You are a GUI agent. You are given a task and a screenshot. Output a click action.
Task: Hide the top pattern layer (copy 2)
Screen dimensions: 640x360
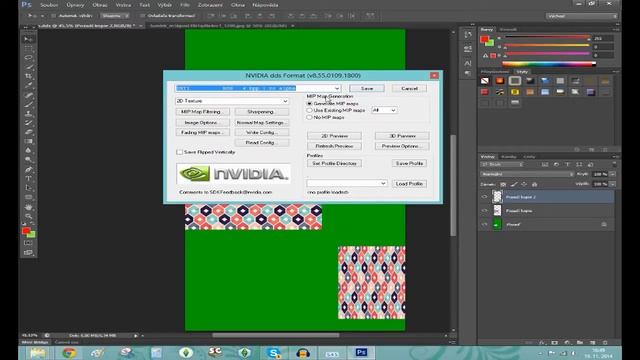pyautogui.click(x=484, y=197)
